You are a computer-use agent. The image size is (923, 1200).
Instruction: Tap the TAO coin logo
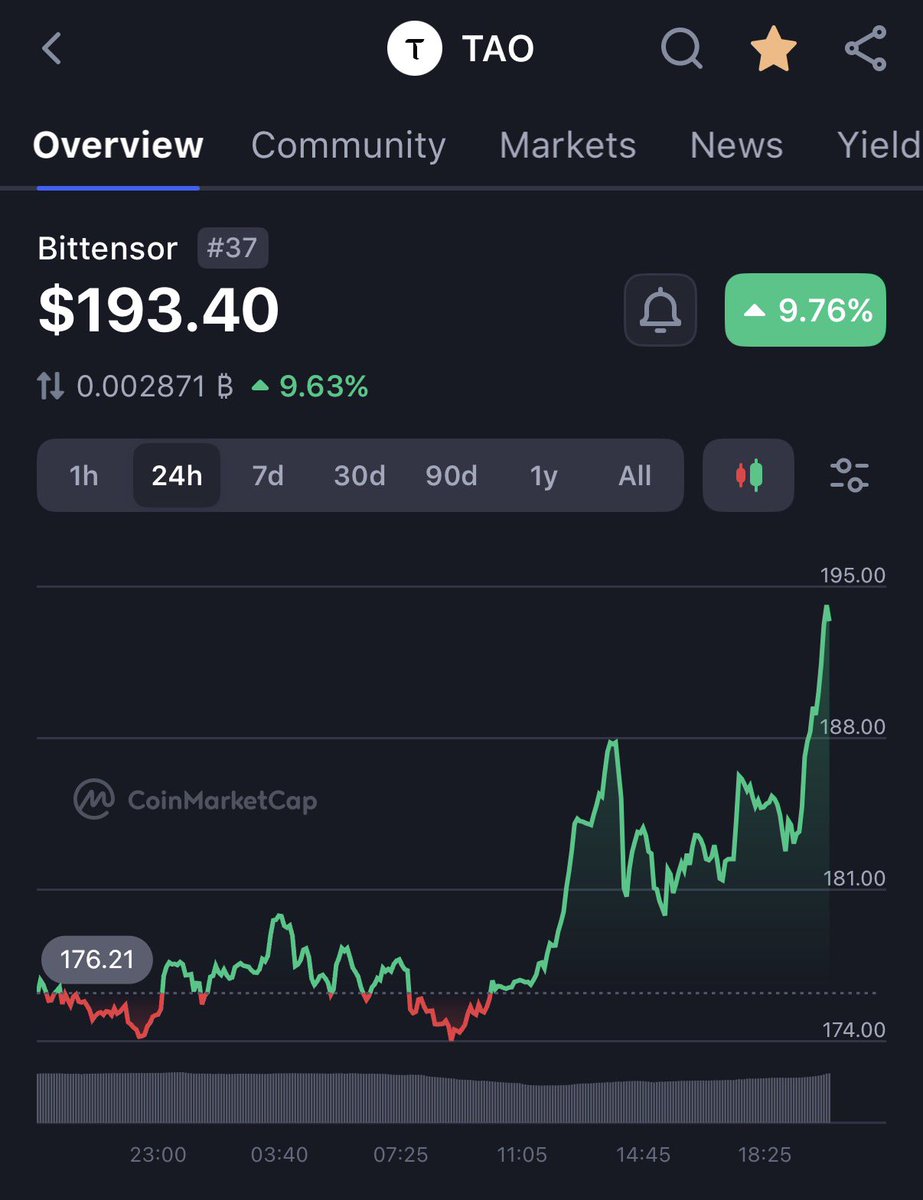coord(415,48)
